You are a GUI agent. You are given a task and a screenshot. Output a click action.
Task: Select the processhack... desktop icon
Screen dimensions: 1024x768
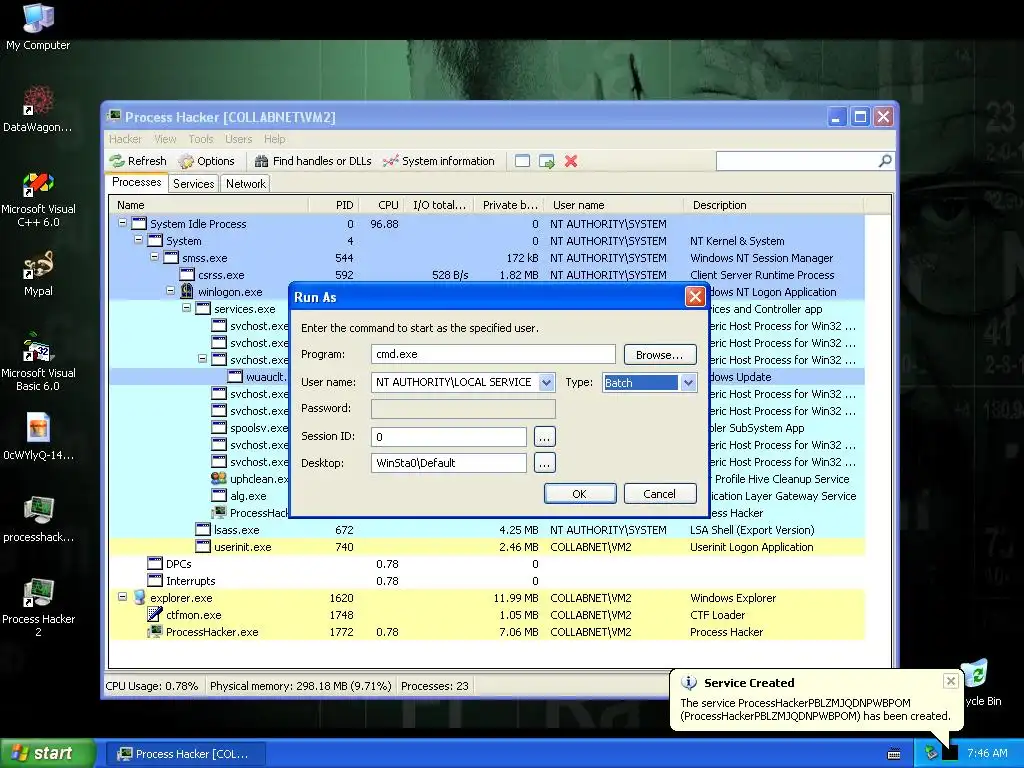coord(38,519)
